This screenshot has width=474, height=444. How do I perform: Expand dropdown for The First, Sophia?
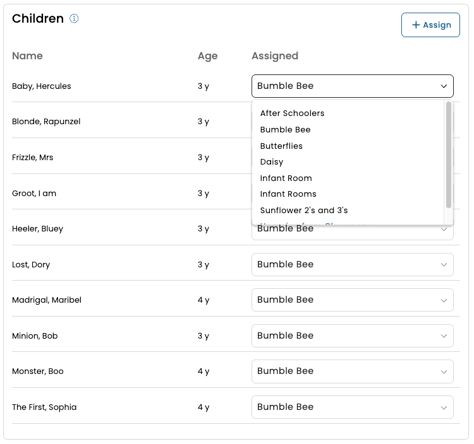click(352, 407)
